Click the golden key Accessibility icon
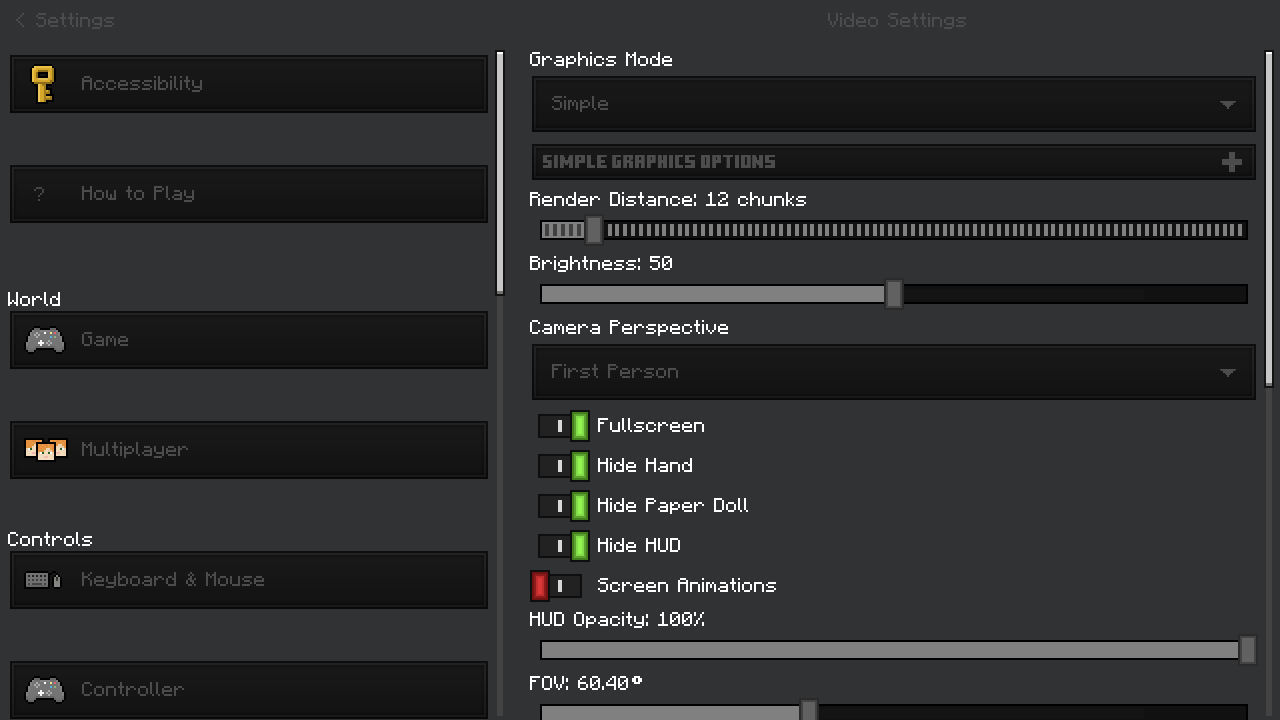 pos(42,84)
